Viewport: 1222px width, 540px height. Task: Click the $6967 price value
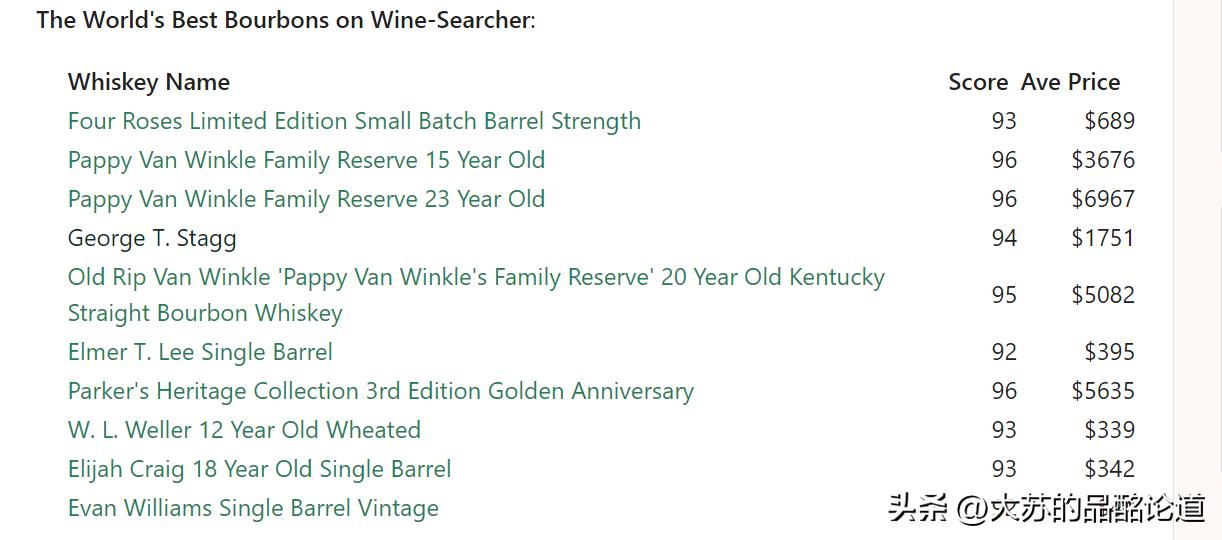tap(1103, 199)
